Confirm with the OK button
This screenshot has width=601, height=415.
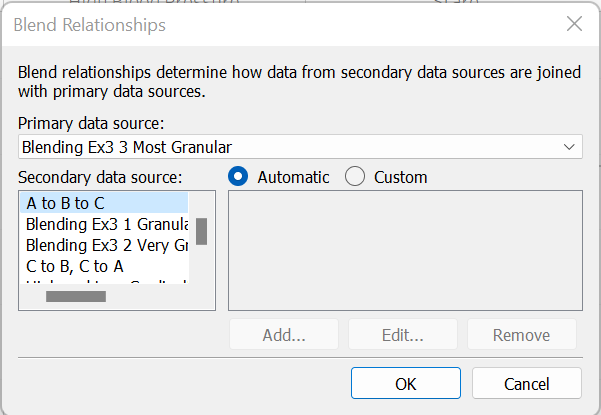[405, 383]
